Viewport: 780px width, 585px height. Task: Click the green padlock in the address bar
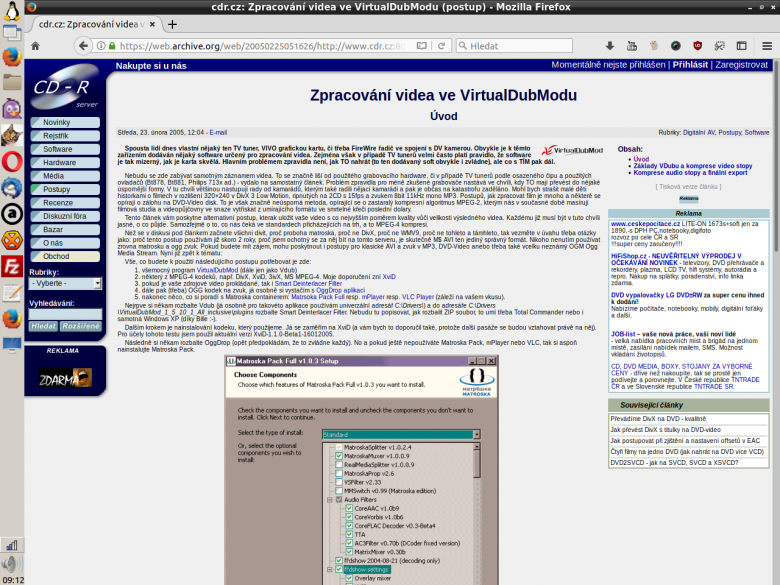click(112, 46)
